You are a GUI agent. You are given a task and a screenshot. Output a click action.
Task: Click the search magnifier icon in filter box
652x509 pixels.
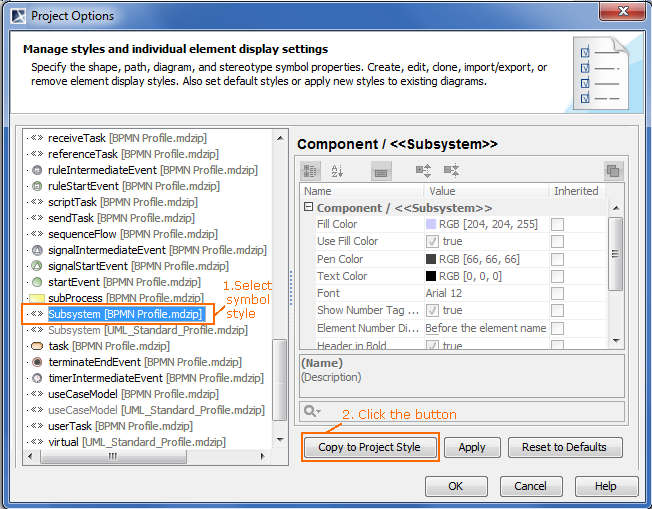tap(309, 412)
